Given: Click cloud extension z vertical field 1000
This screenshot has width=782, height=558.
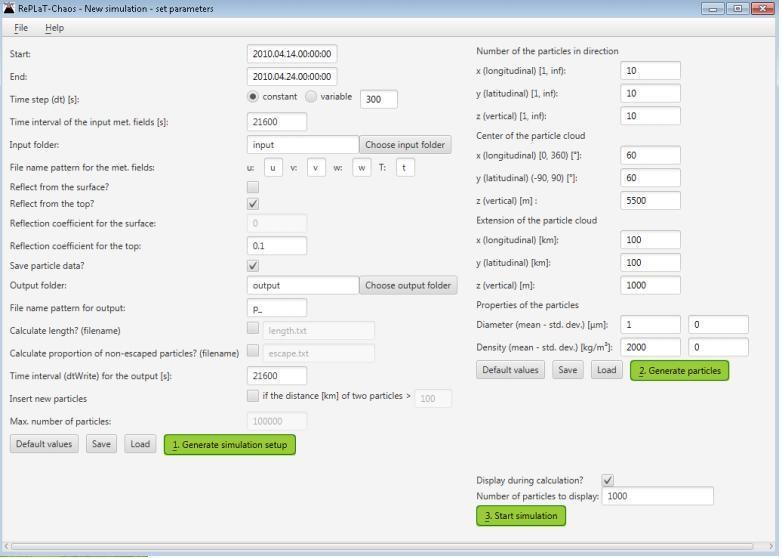Looking at the screenshot, I should click(x=650, y=285).
